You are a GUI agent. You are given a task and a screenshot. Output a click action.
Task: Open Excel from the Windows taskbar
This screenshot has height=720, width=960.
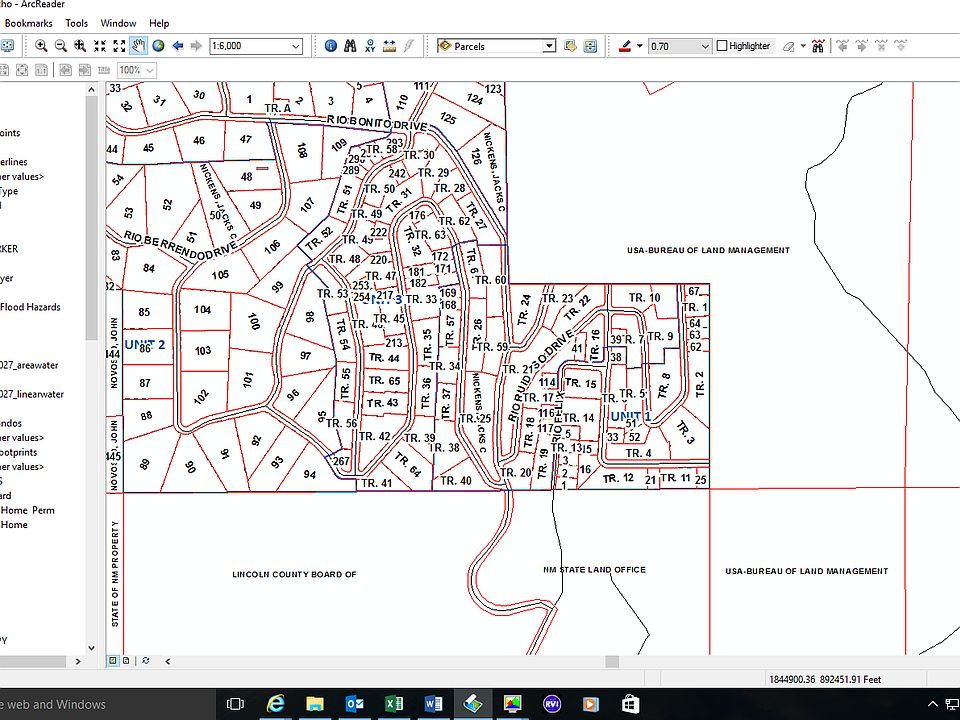point(394,704)
